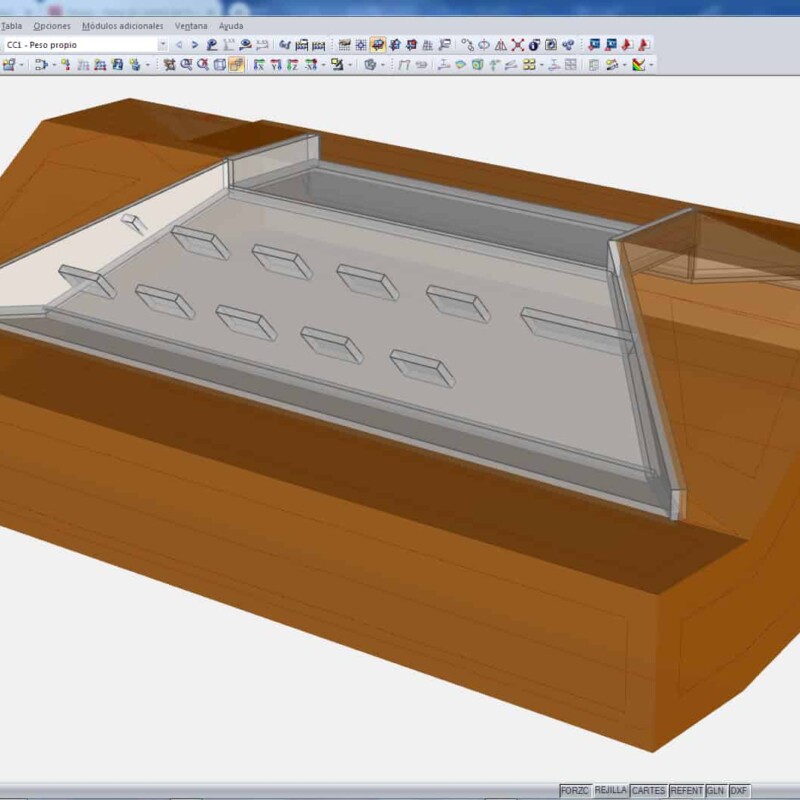Click the blue surface plane icon
The height and width of the screenshot is (800, 800).
pyautogui.click(x=461, y=65)
